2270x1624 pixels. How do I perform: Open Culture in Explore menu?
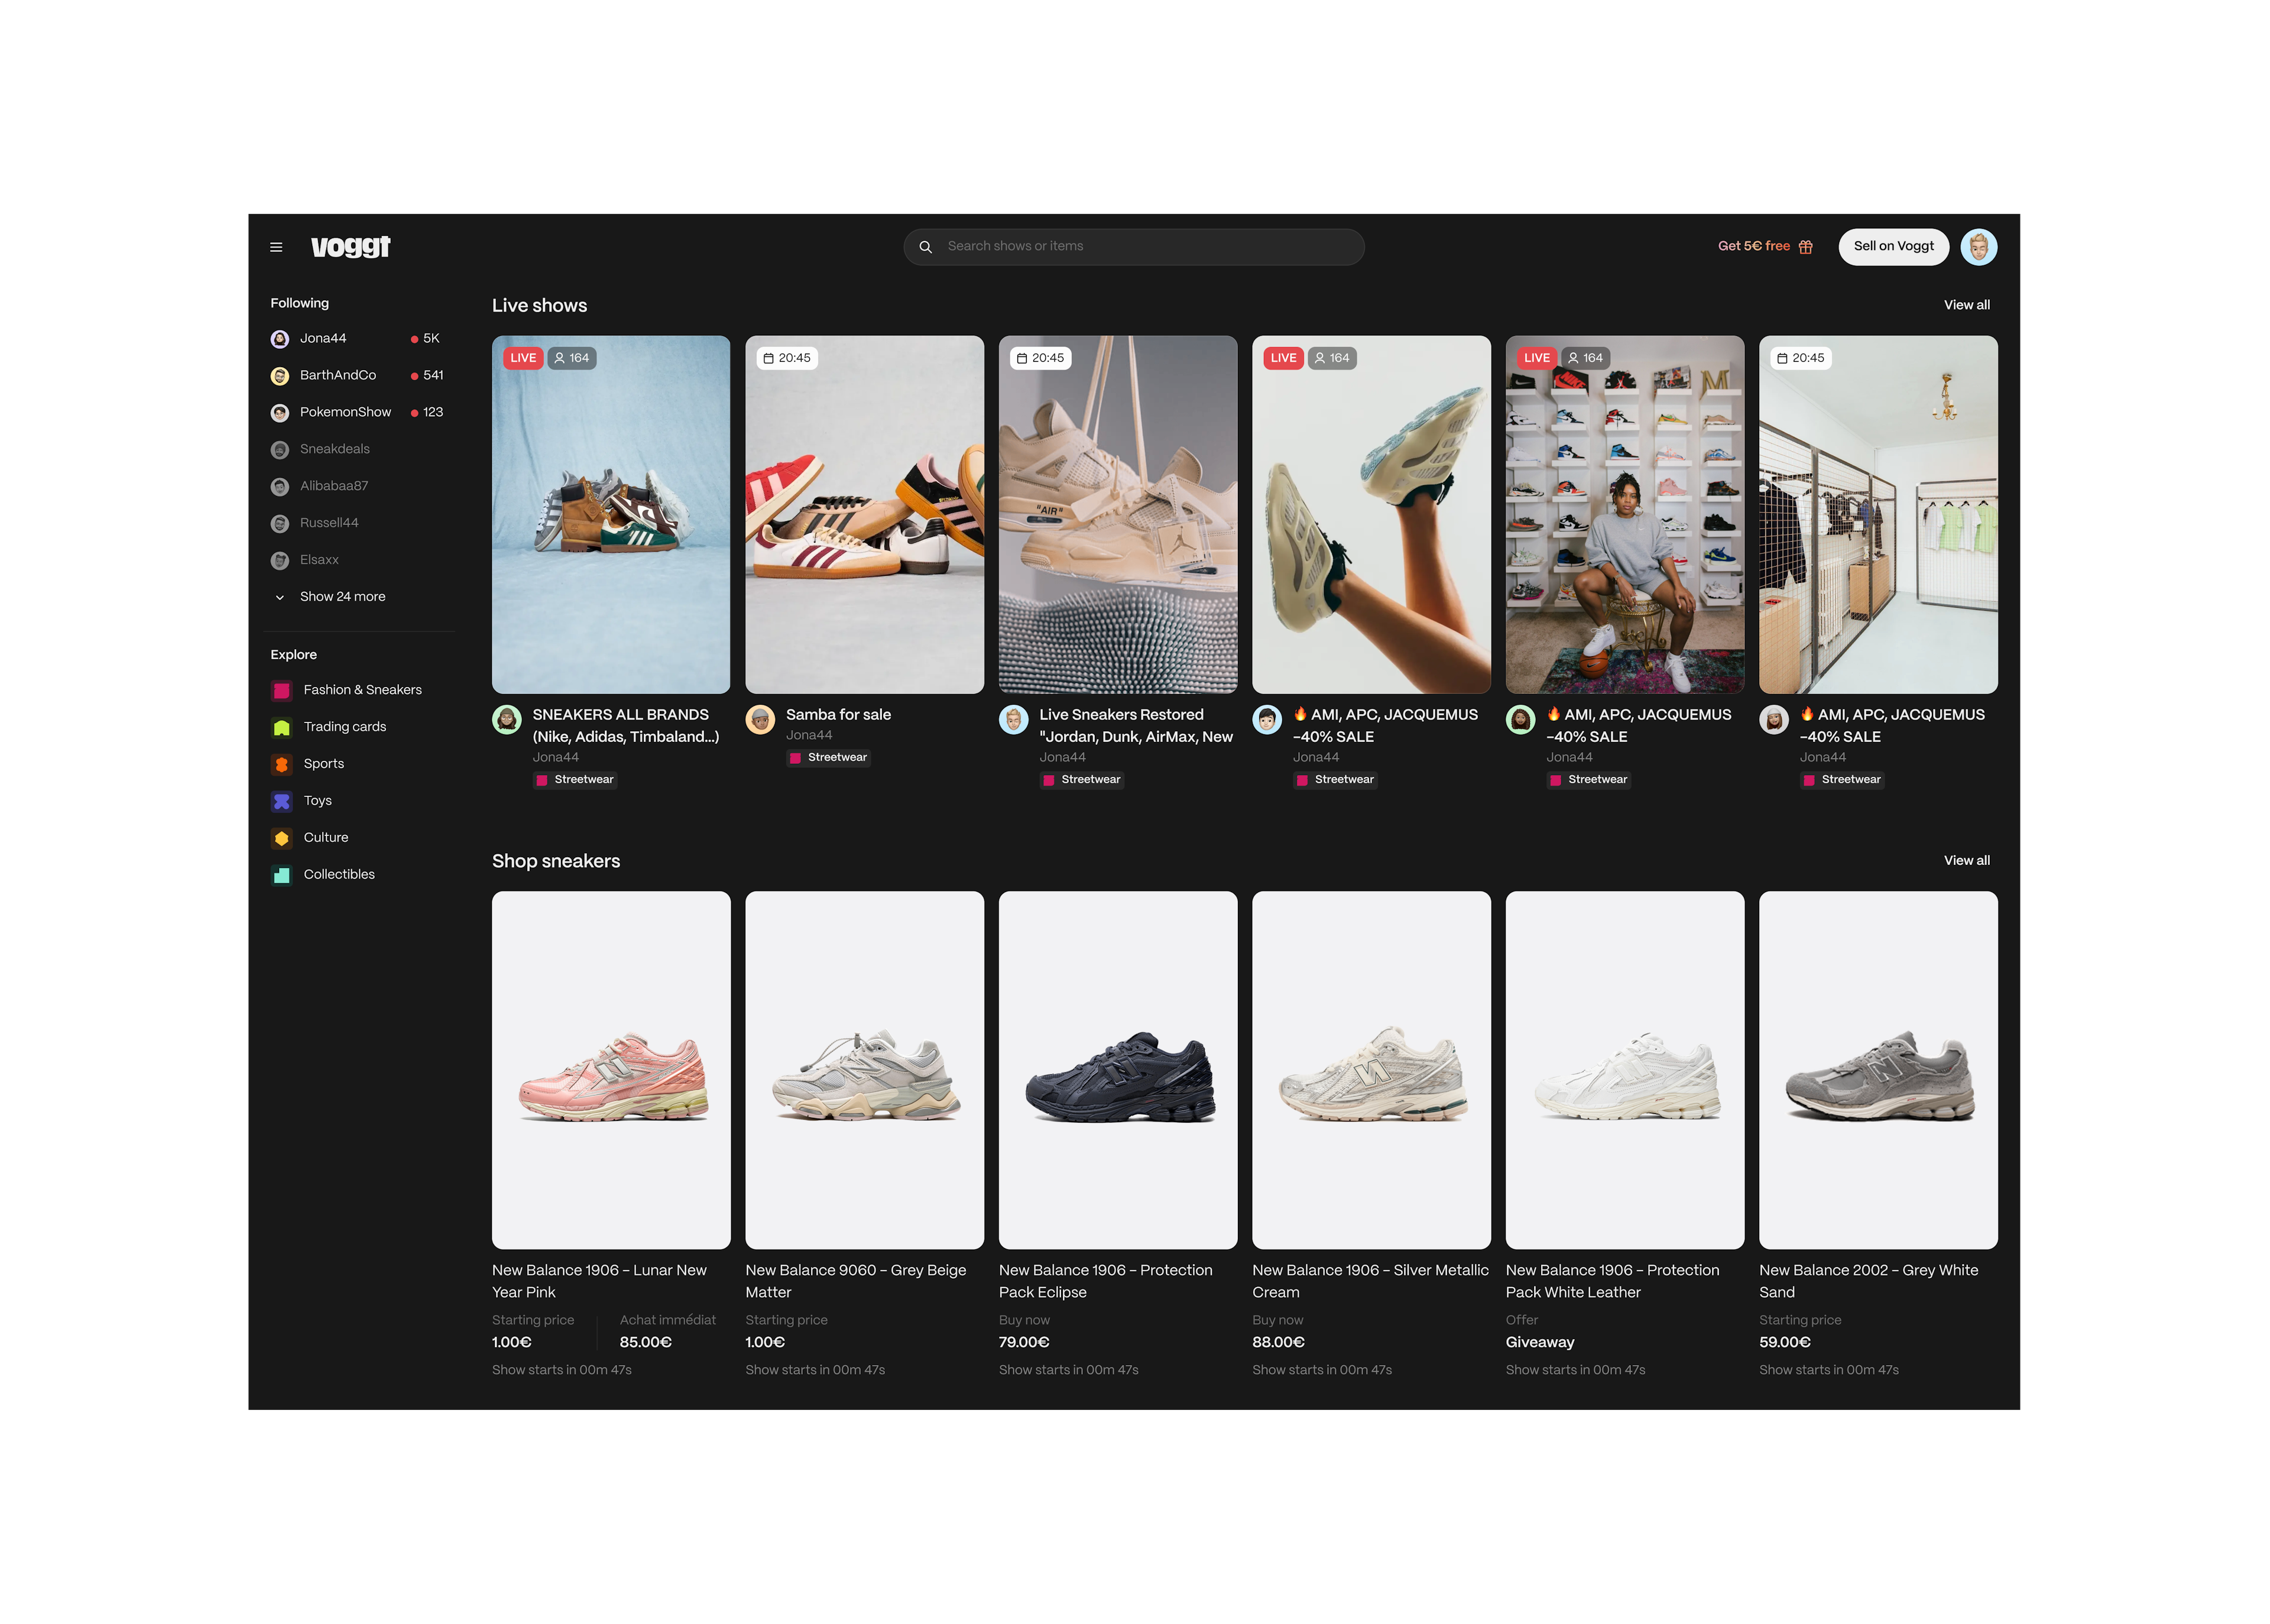click(x=325, y=838)
